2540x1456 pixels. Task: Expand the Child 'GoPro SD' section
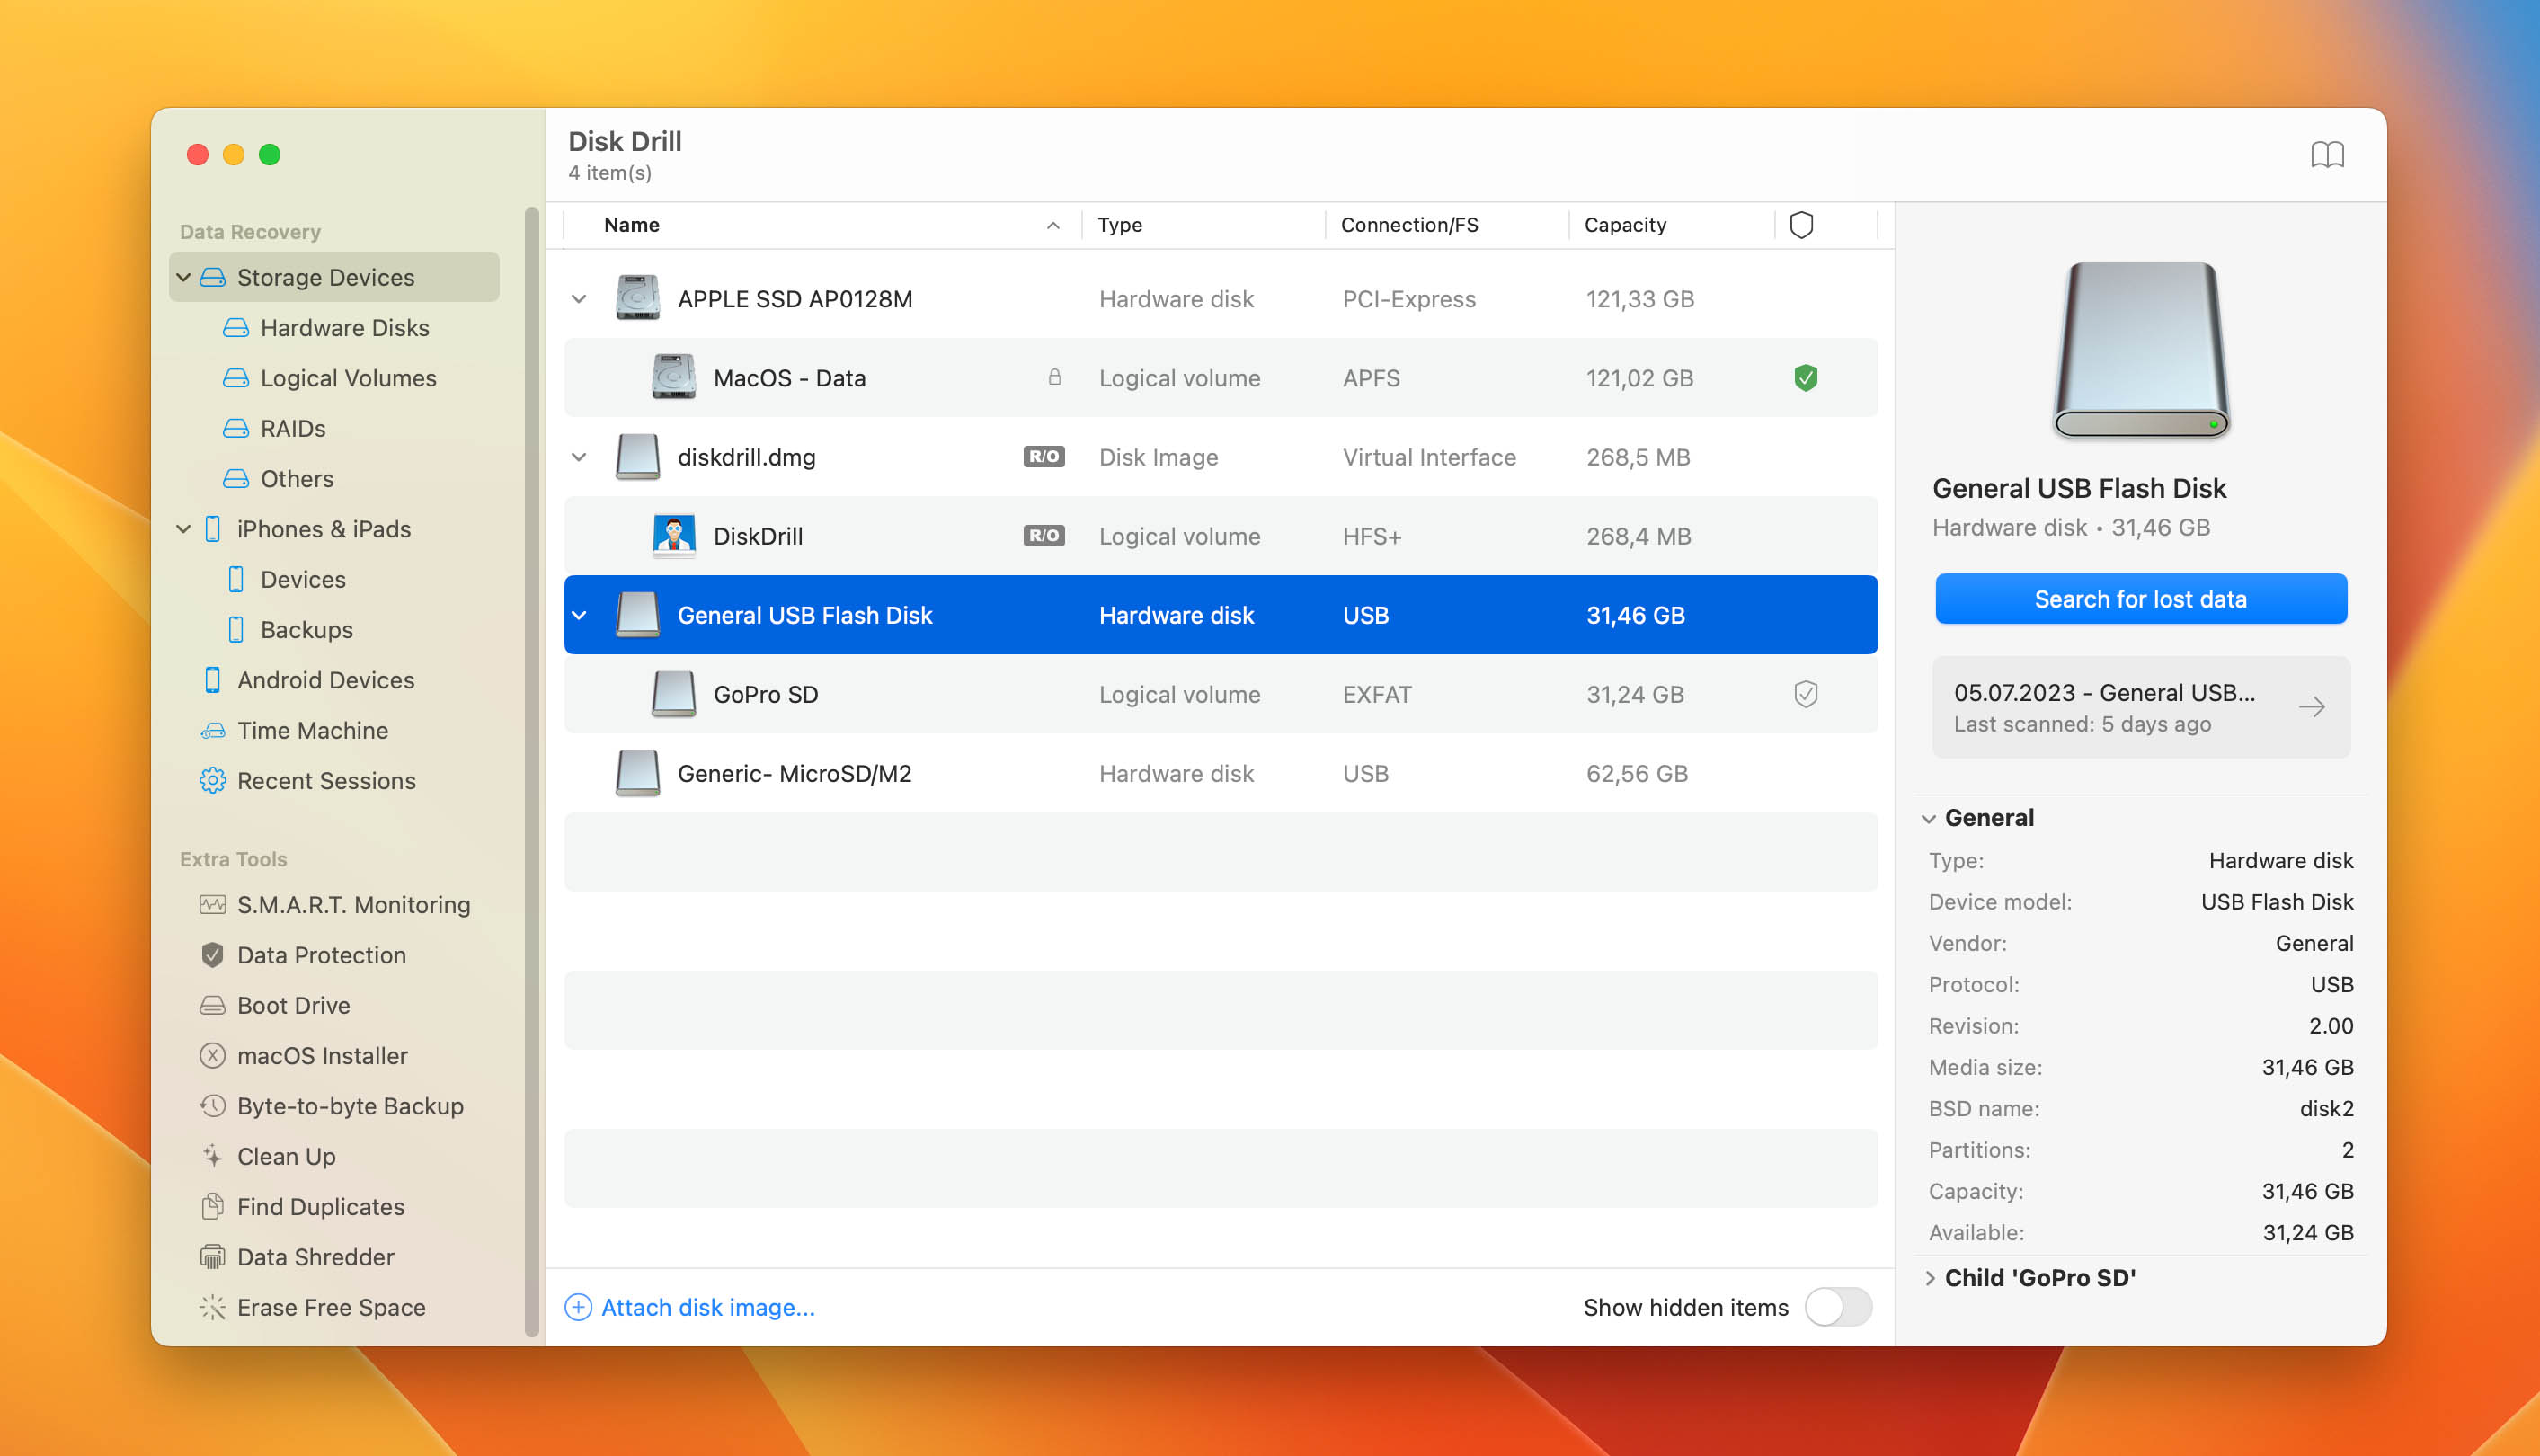coord(1932,1276)
